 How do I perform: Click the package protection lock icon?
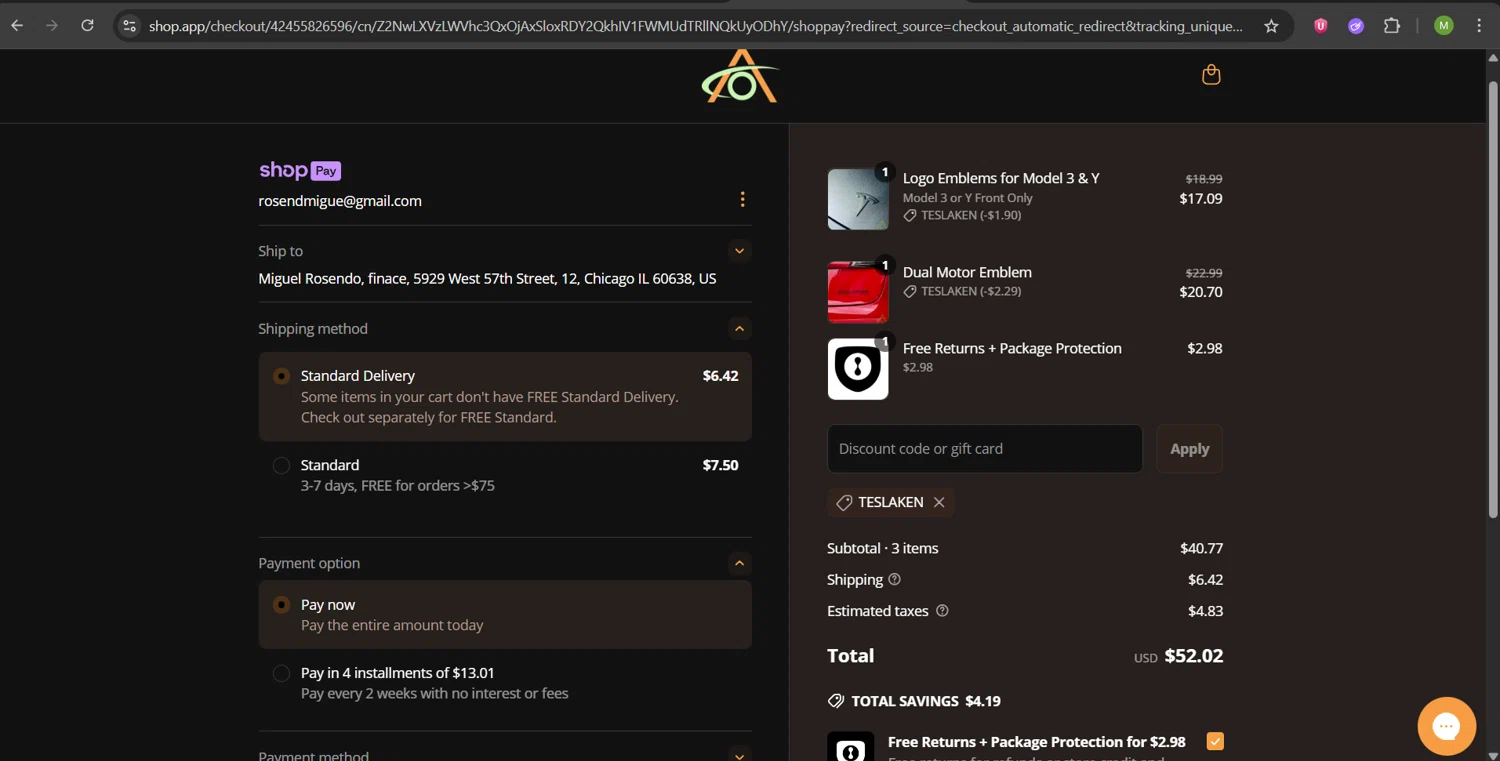(x=850, y=748)
